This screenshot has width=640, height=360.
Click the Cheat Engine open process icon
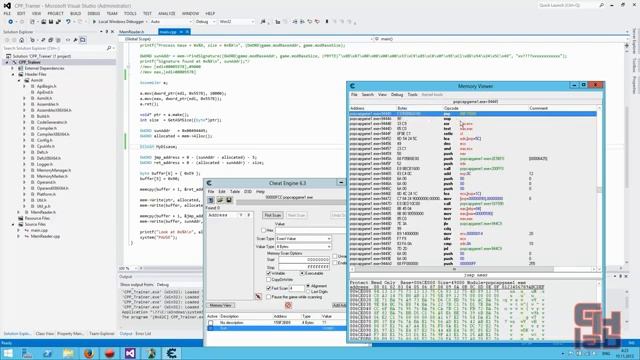211,200
